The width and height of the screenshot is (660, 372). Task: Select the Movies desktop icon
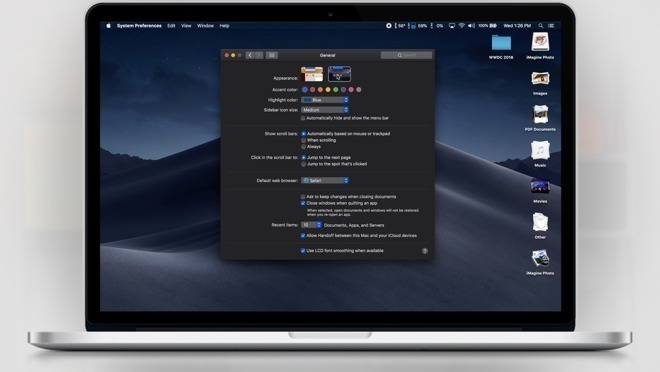pyautogui.click(x=540, y=186)
